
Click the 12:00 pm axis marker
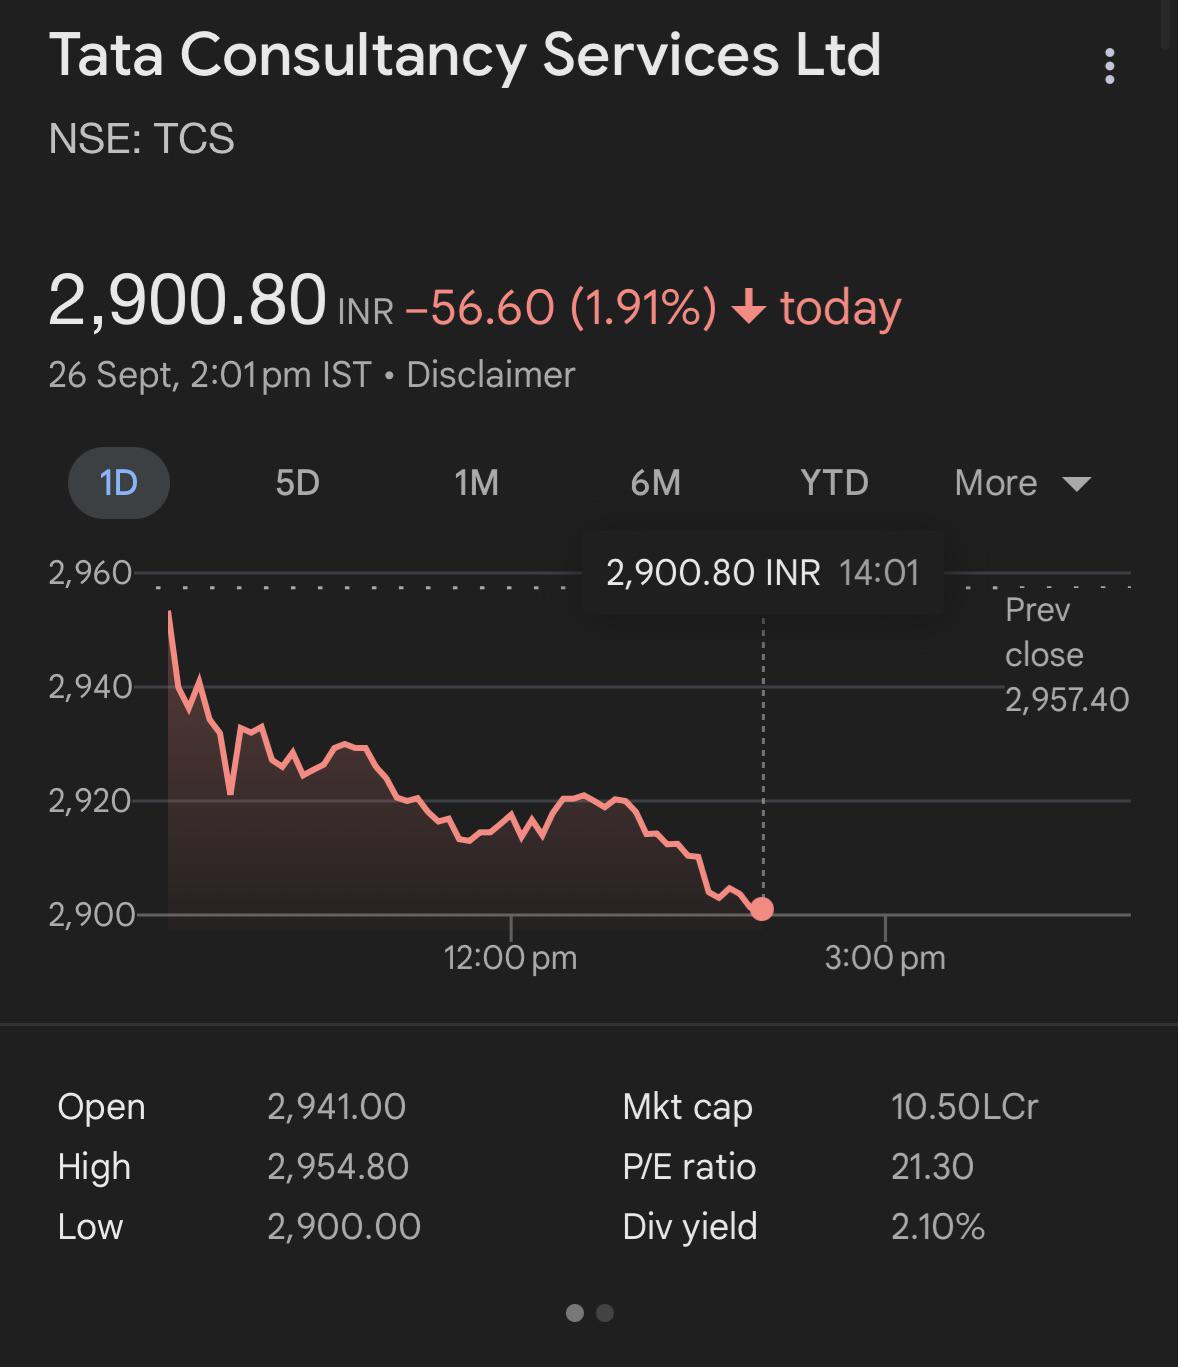510,958
